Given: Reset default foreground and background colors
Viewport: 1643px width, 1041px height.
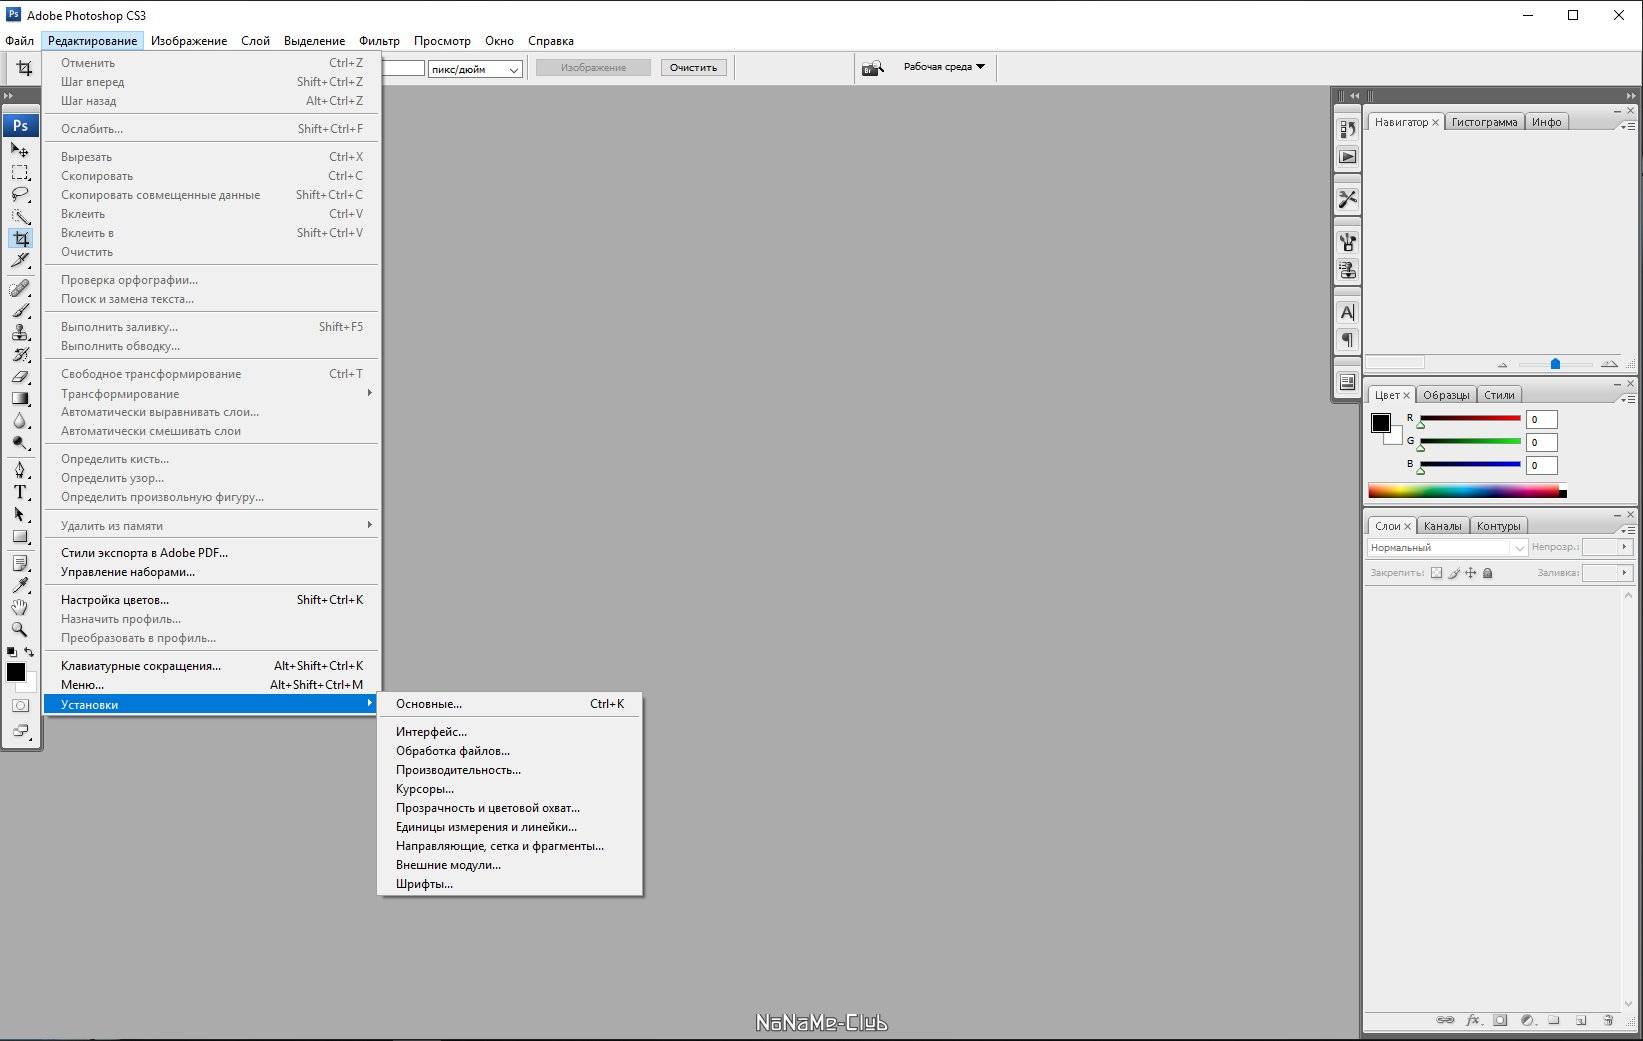Looking at the screenshot, I should pyautogui.click(x=11, y=652).
